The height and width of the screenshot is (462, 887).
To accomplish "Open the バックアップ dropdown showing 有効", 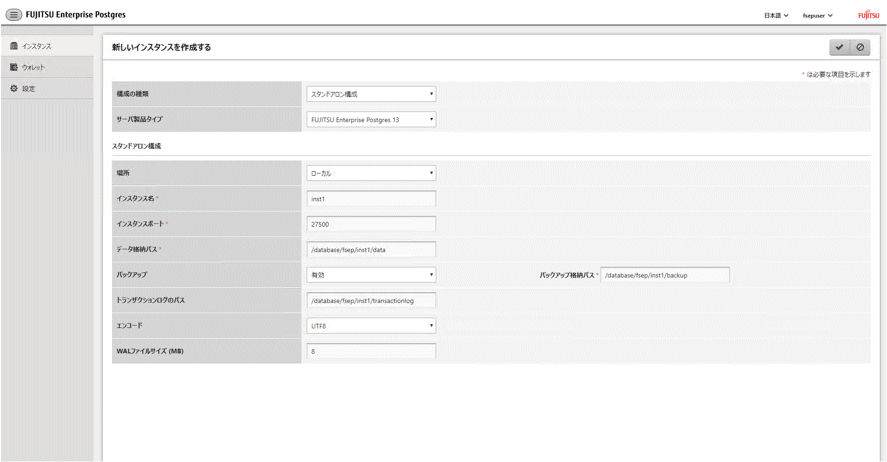I will (371, 275).
